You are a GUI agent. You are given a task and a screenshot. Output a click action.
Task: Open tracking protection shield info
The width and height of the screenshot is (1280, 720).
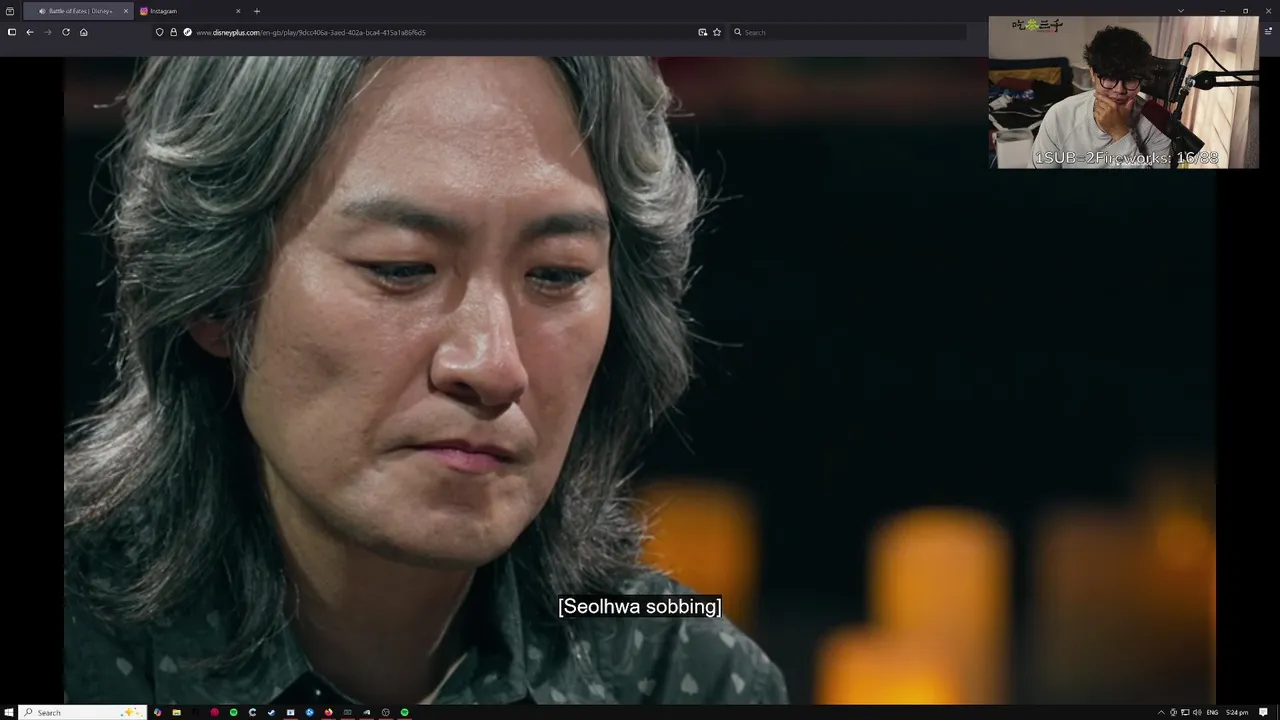[159, 32]
